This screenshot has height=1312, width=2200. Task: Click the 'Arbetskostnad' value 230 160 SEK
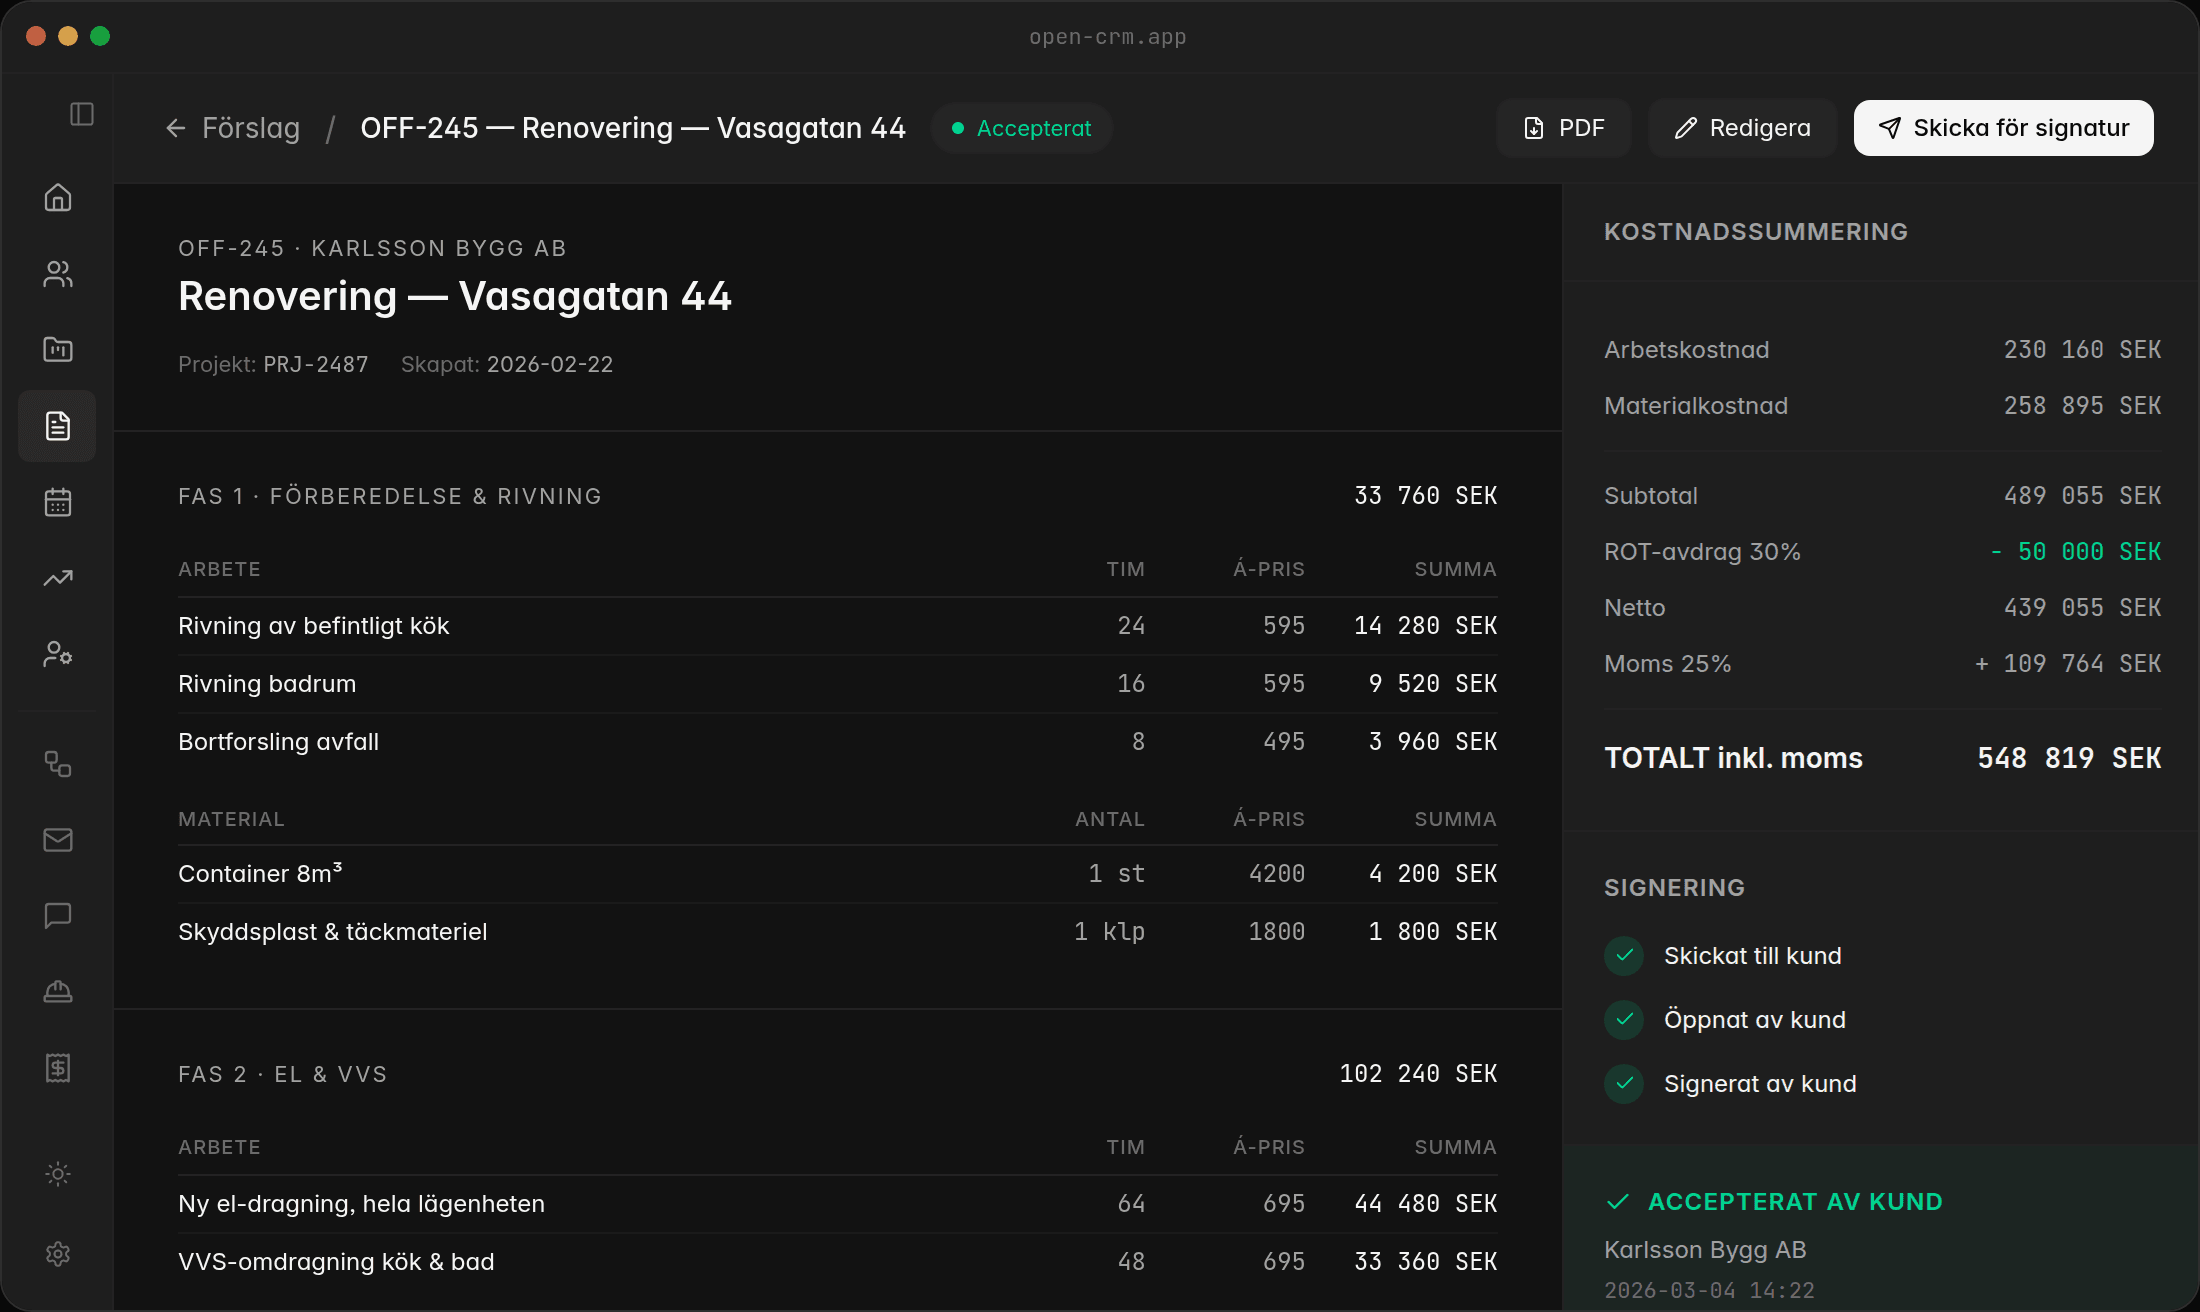tap(2083, 350)
